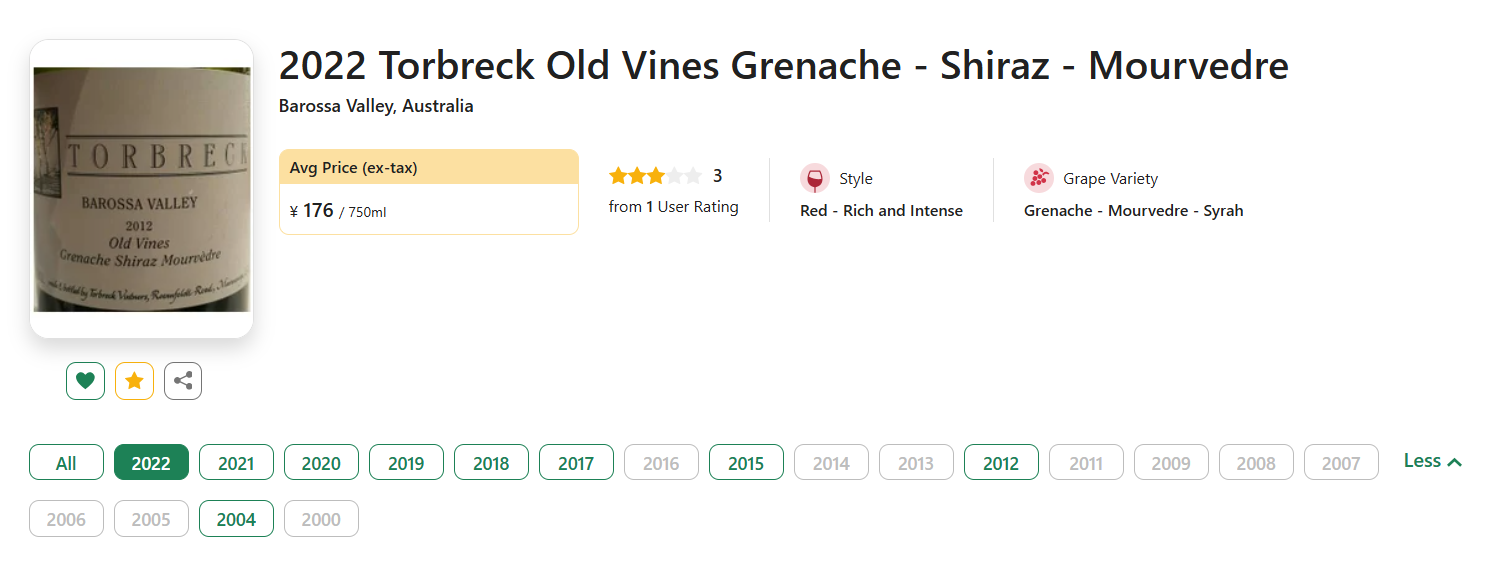Open the Red - Rich and Intense link
This screenshot has width=1492, height=572.
(x=881, y=211)
